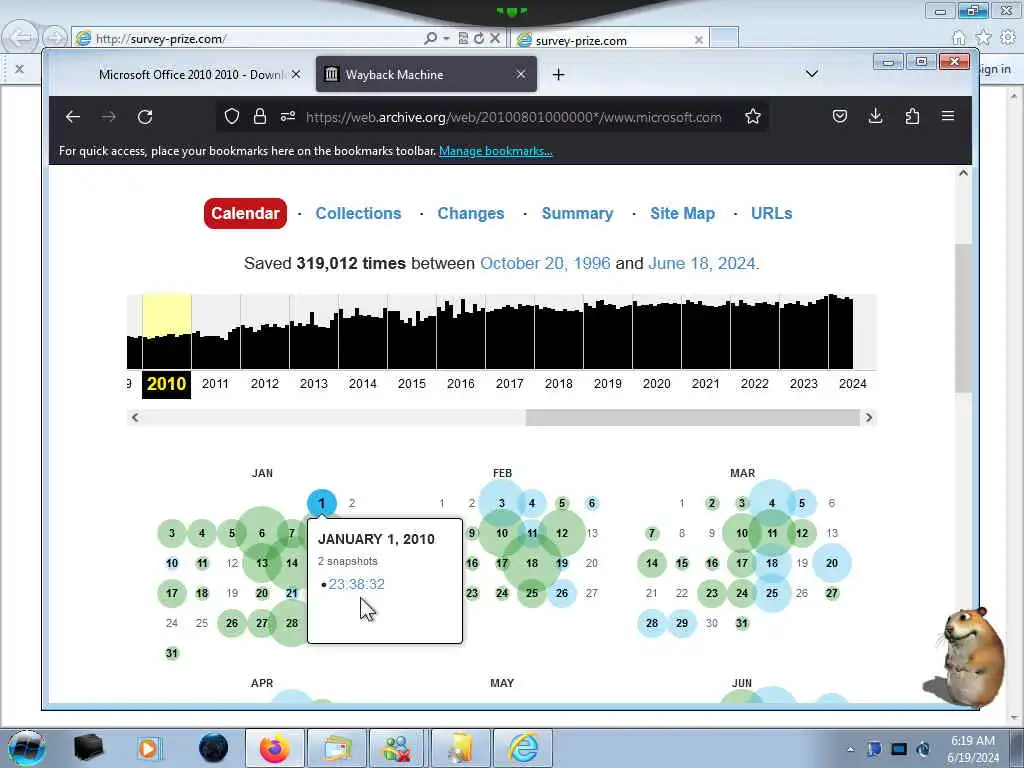Open Internet Explorer taskbar icon
The image size is (1024, 768).
coord(523,748)
